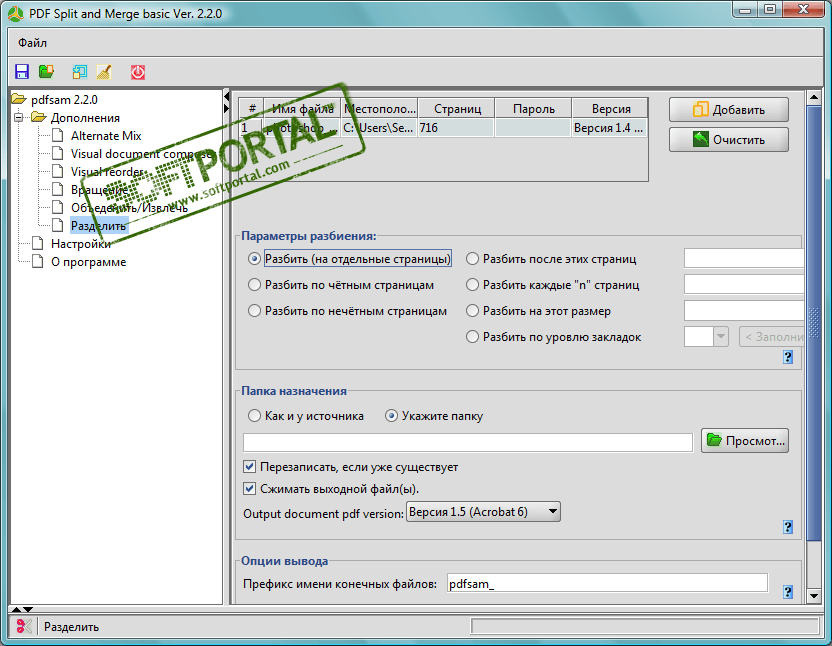Open the Output document pdf version dropdown
Viewport: 832px width, 646px height.
coord(483,512)
